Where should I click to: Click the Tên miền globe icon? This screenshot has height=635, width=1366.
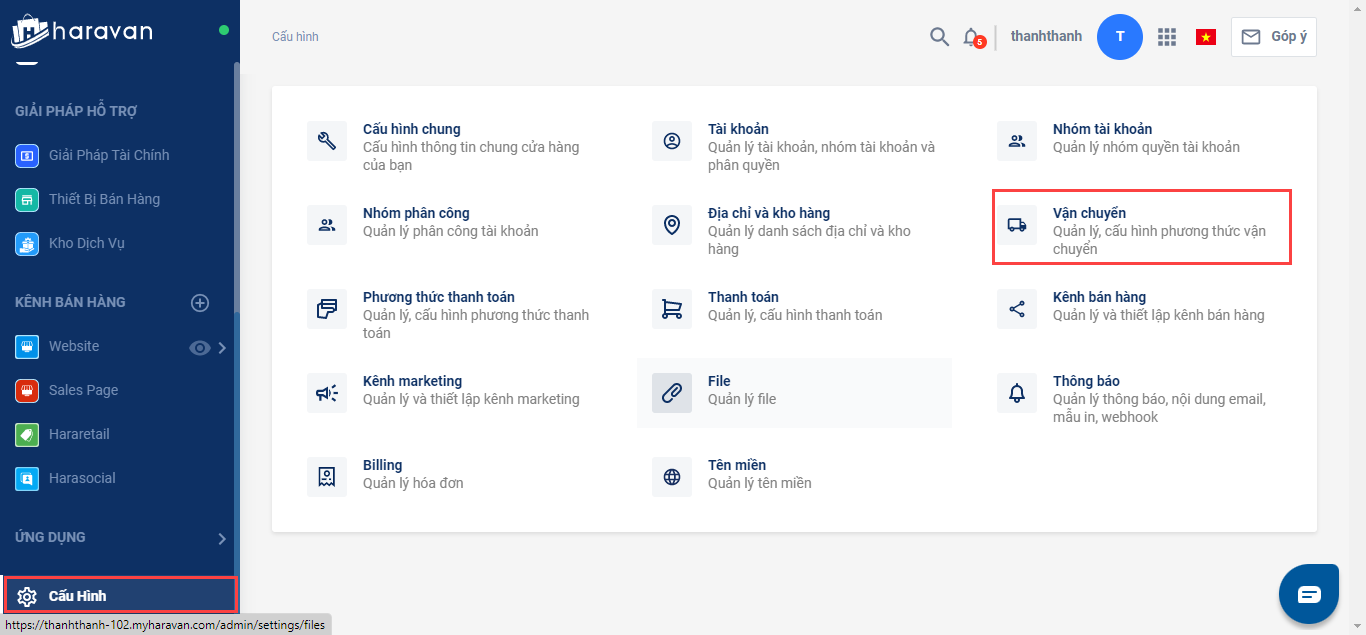(x=672, y=477)
